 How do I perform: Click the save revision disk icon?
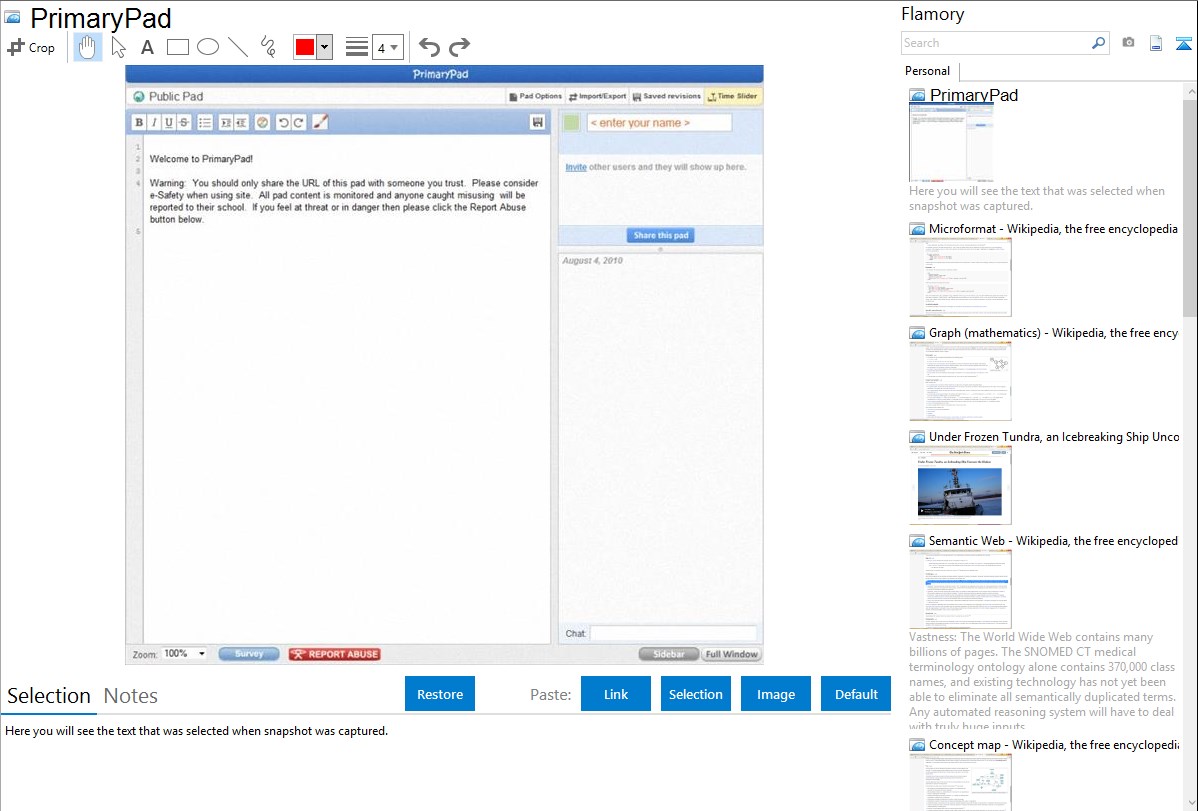click(537, 122)
